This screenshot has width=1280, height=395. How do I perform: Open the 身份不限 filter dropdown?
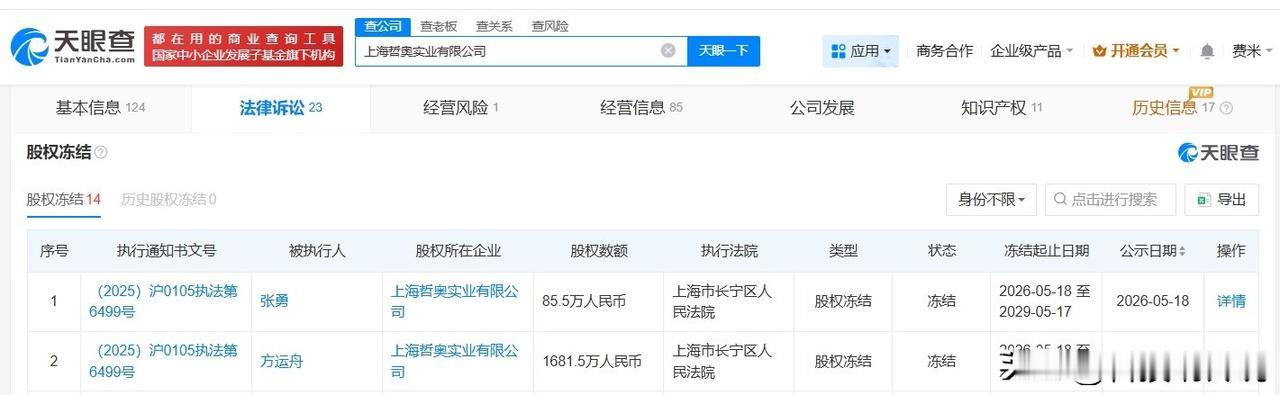(x=991, y=199)
